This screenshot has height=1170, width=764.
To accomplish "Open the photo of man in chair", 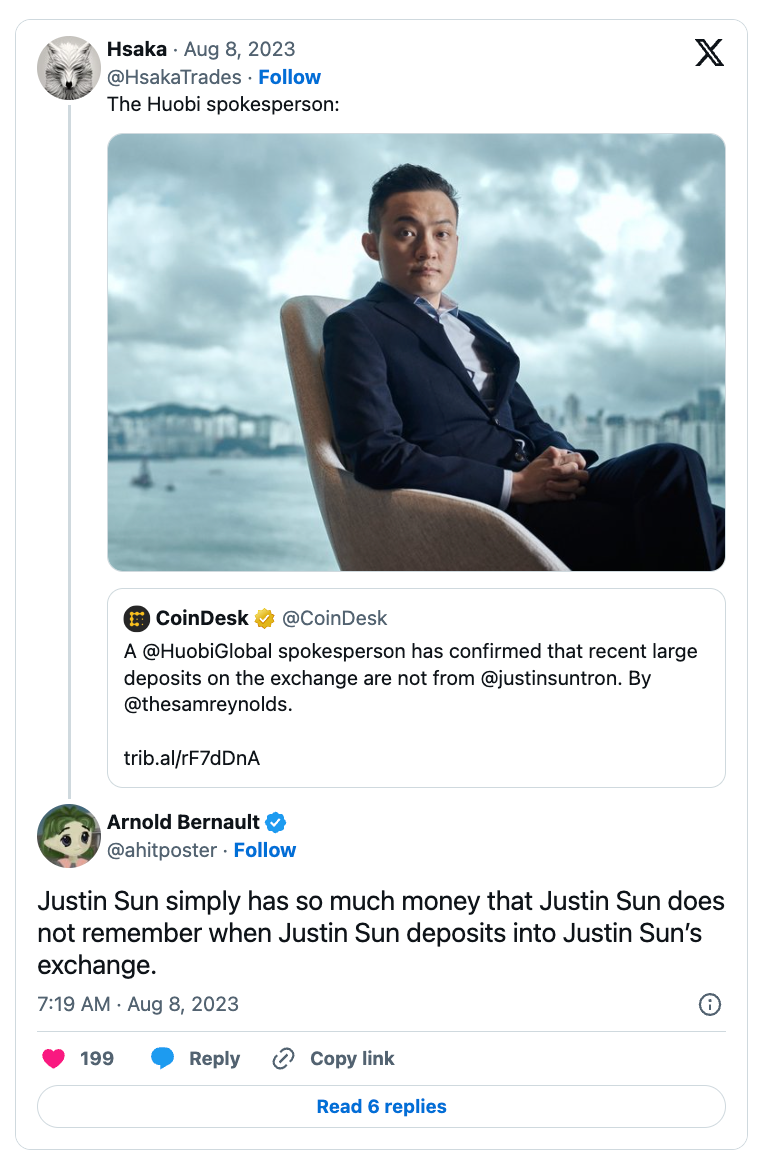I will [x=416, y=352].
